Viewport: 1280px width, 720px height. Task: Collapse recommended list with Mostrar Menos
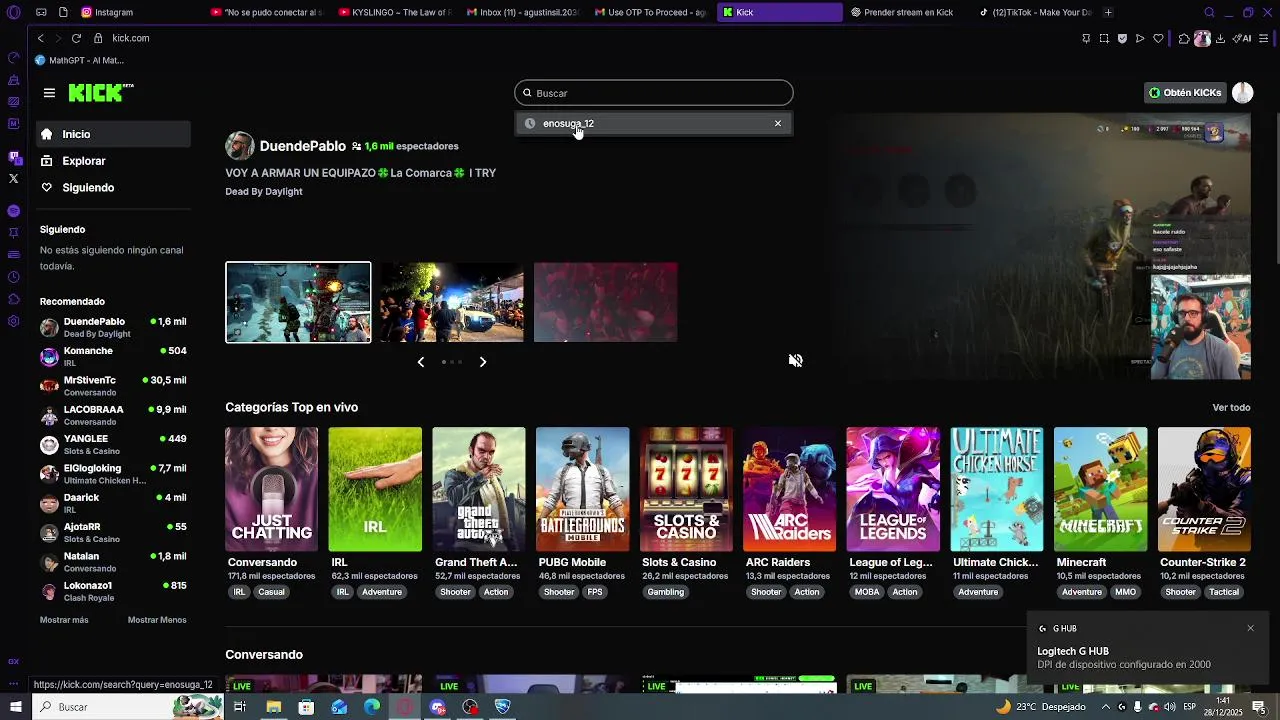(x=157, y=620)
